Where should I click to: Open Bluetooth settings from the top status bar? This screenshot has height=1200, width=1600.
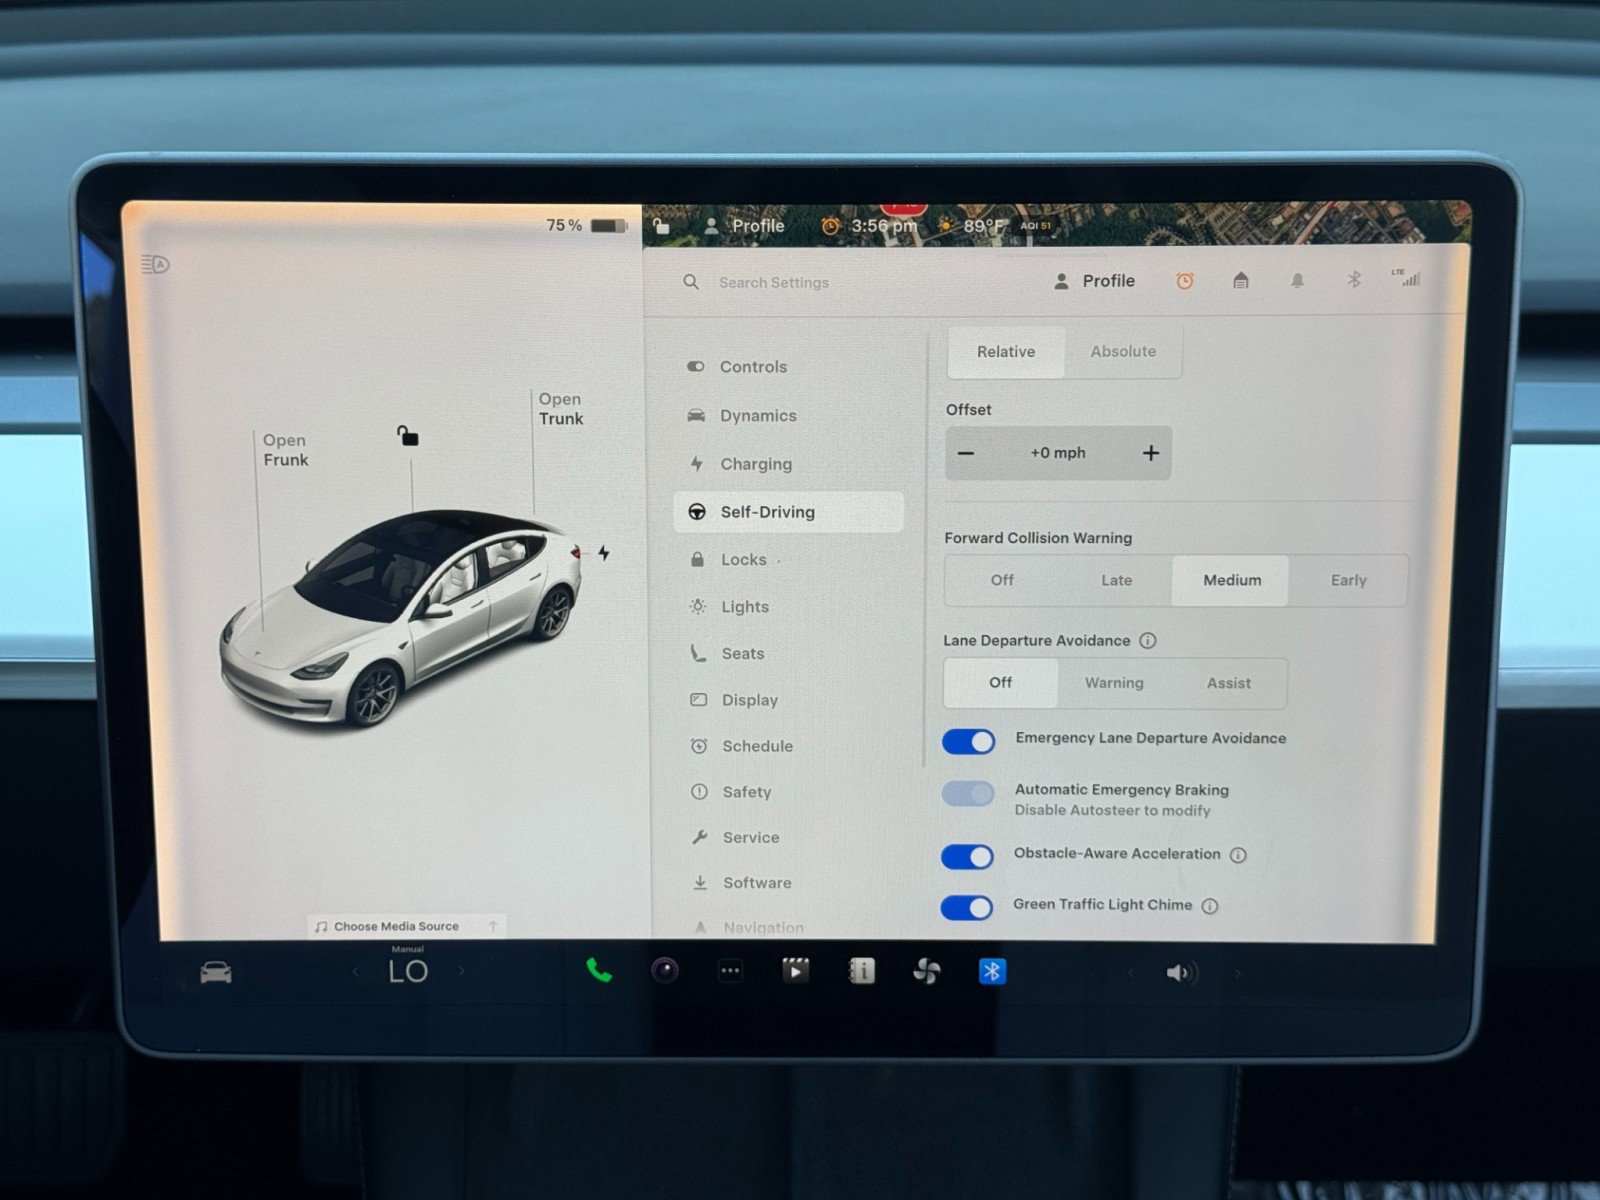pos(1353,281)
